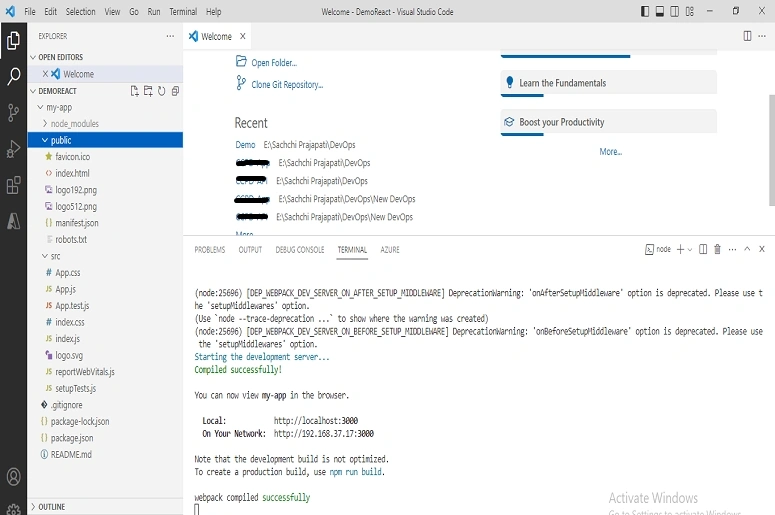Collapse the my-app folder
The image size is (775, 515).
pos(41,107)
